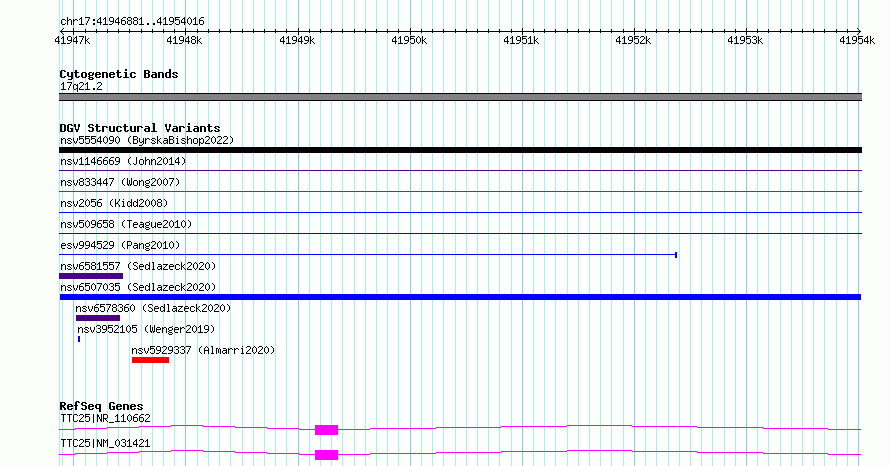This screenshot has width=890, height=466.
Task: Click the 41952k ruler tick label
Action: (633, 40)
